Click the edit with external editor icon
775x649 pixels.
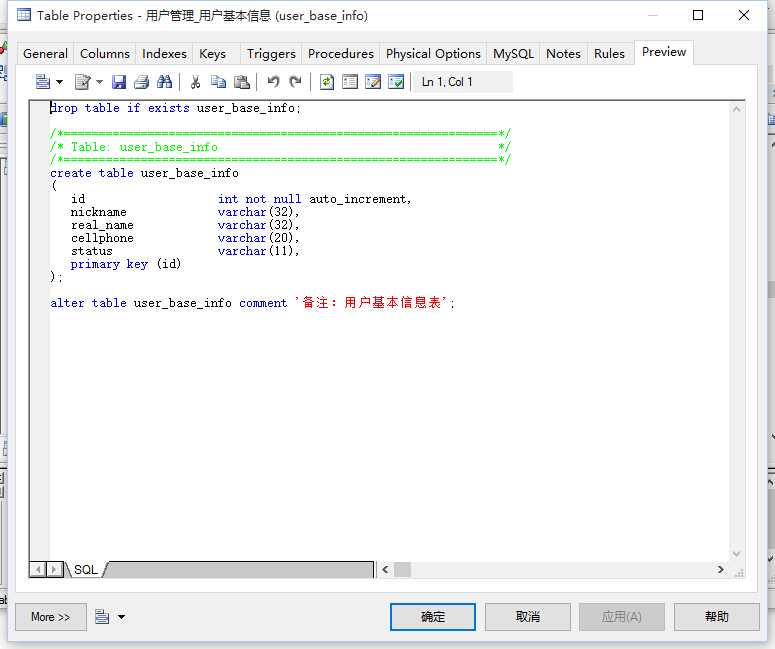point(82,82)
